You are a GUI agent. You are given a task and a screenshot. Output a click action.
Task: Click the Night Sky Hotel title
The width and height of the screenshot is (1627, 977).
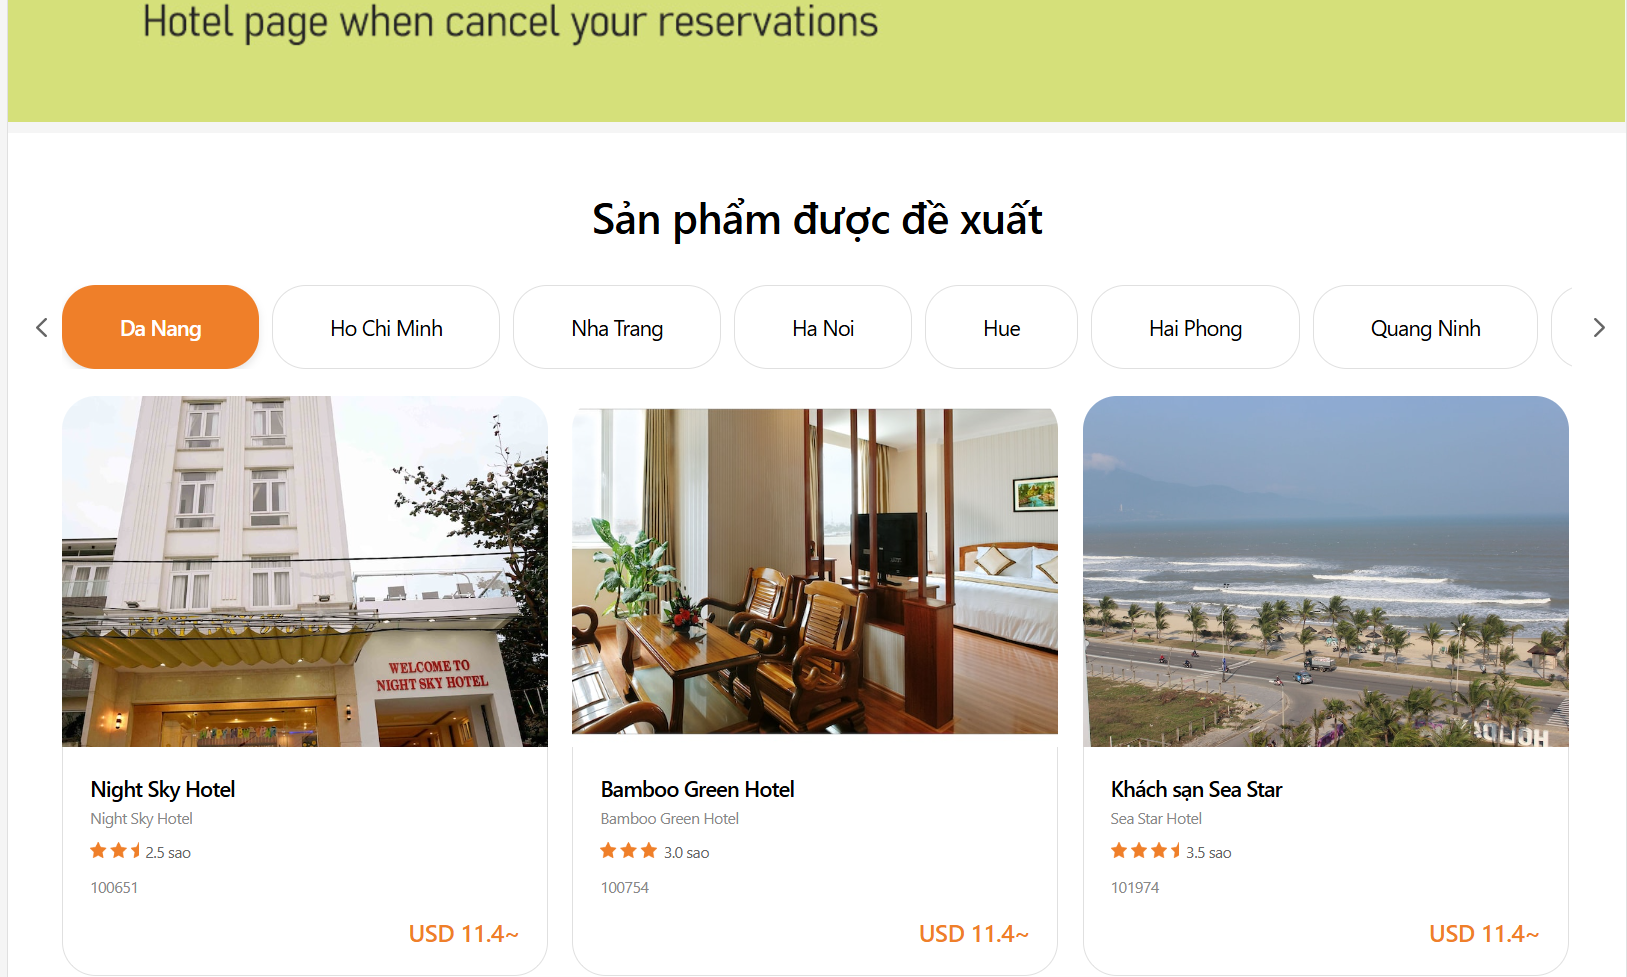163,790
